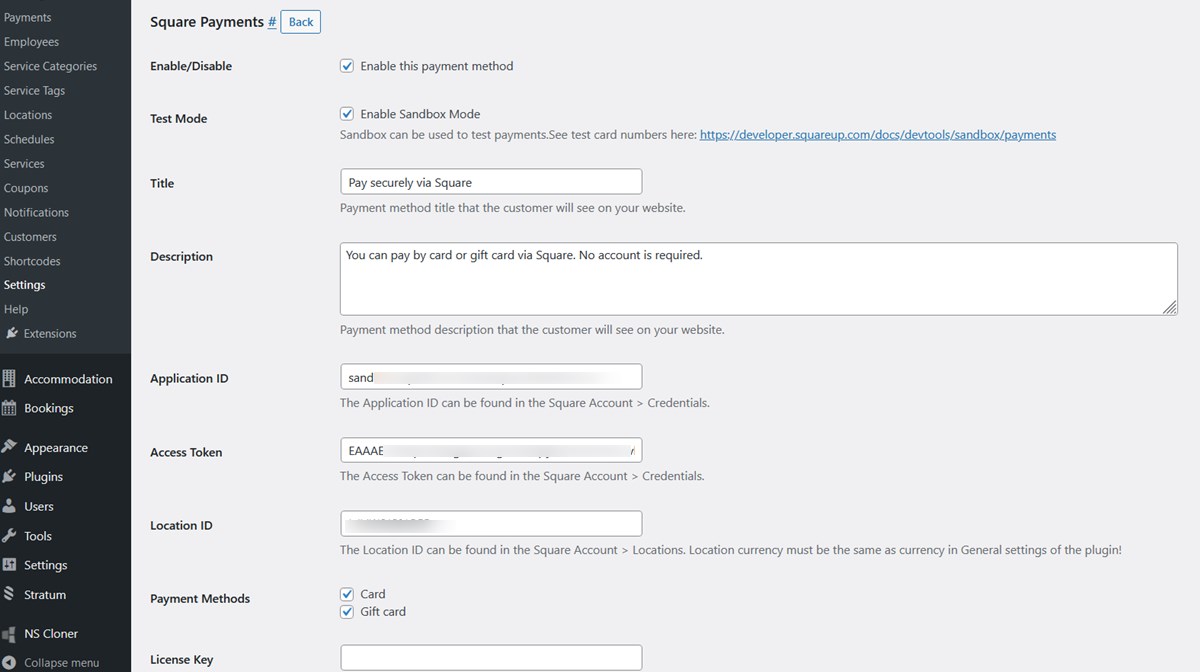Screen dimensions: 1200x672
Task: Click the NS Cloner icon
Action: [x=9, y=633]
